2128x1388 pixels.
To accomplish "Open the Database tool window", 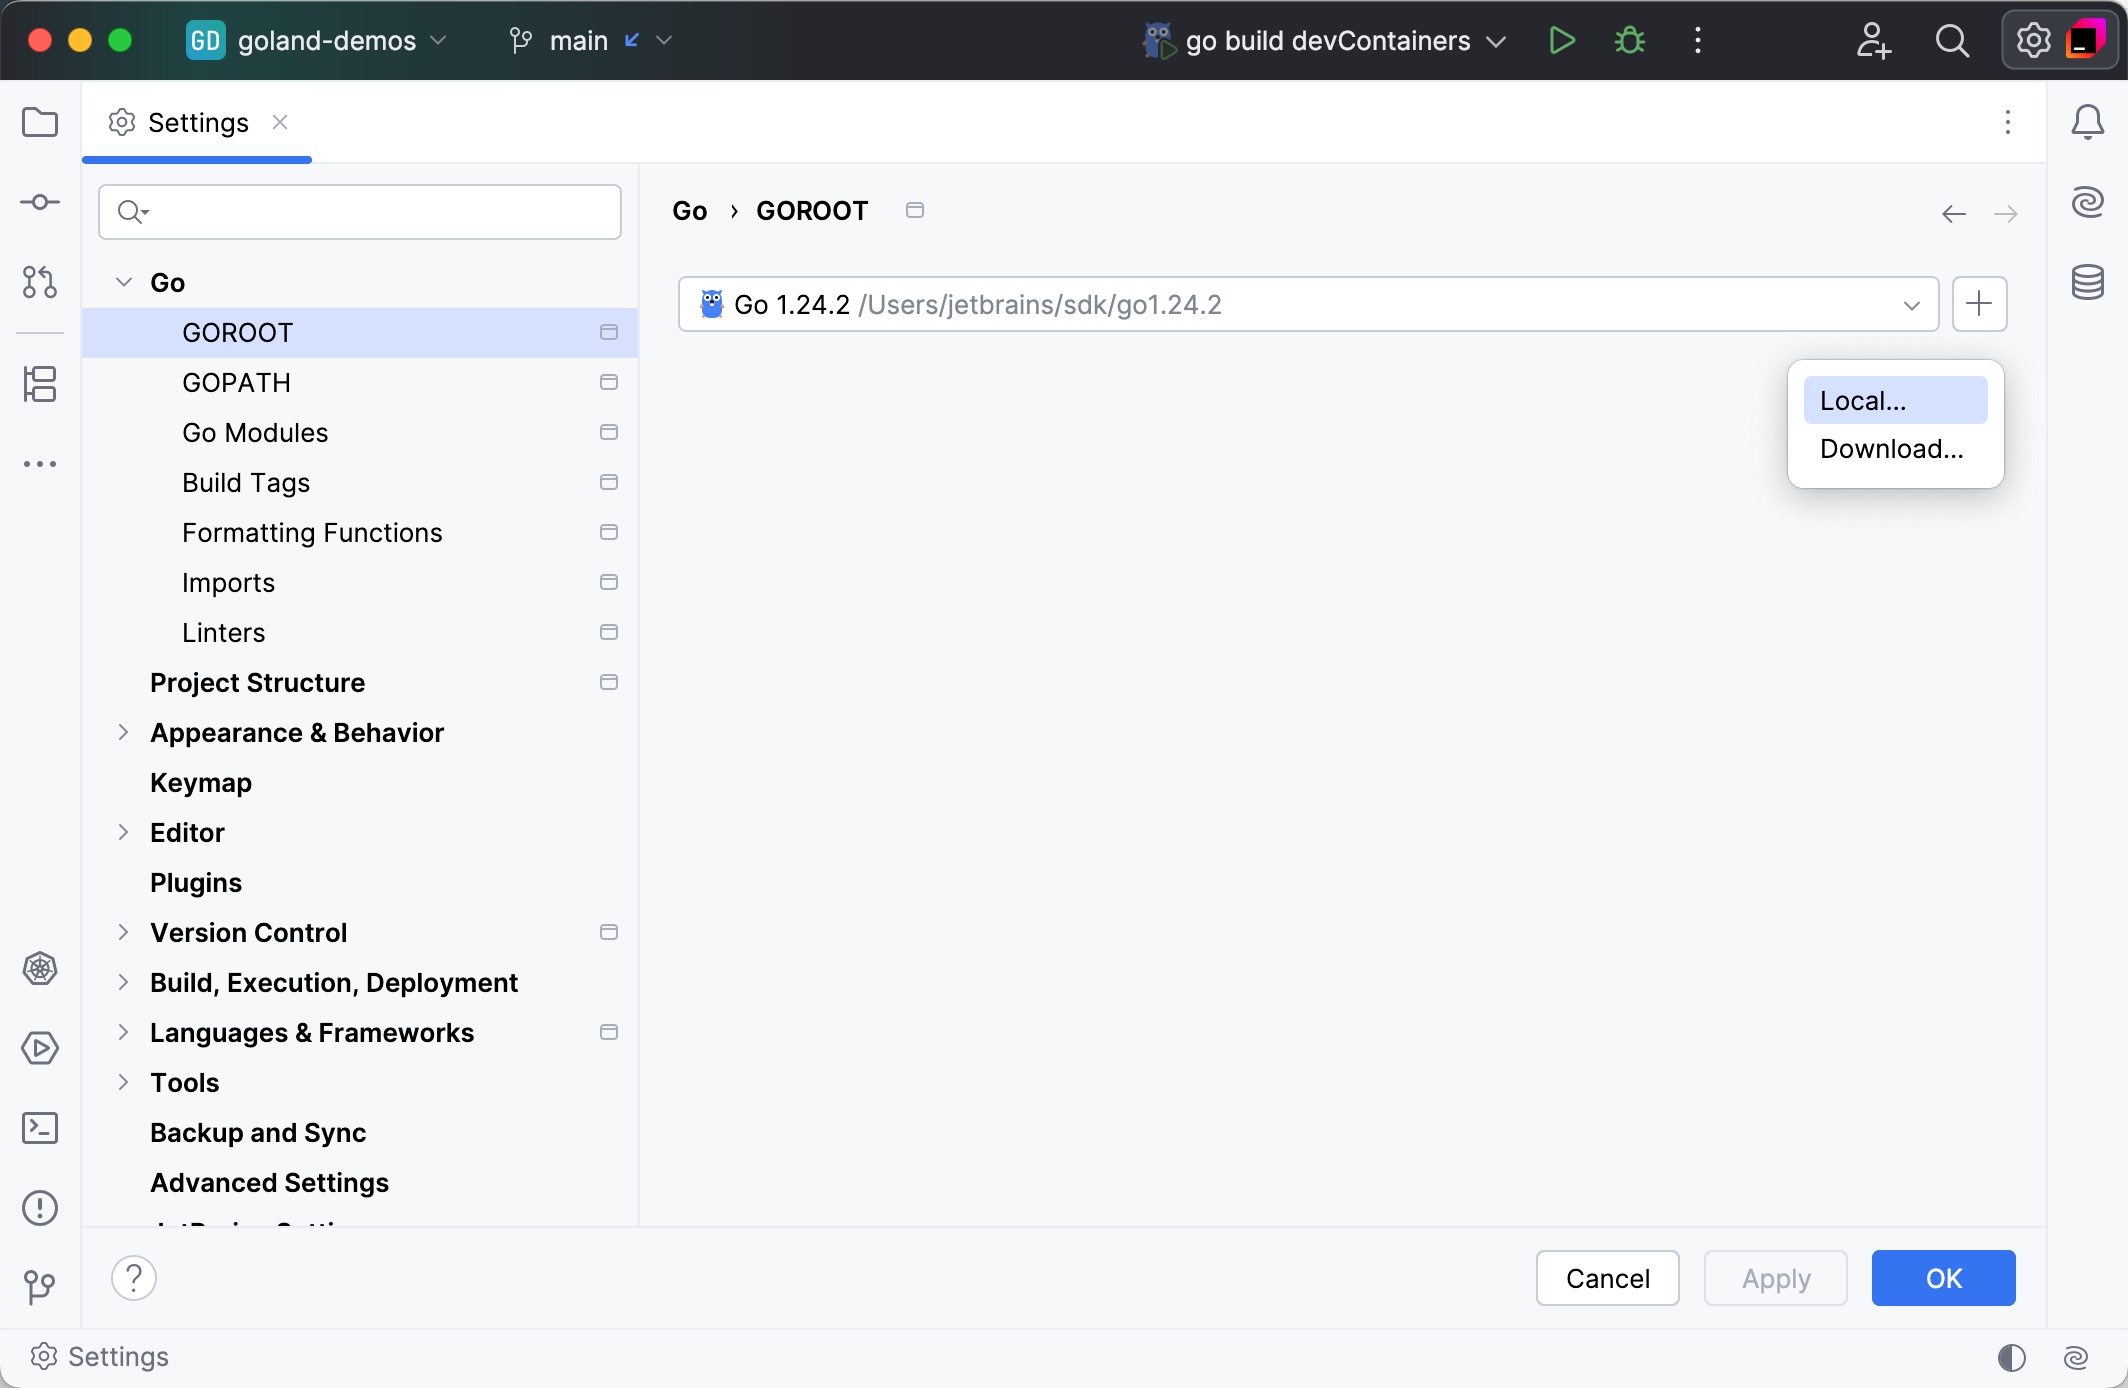I will coord(2088,283).
